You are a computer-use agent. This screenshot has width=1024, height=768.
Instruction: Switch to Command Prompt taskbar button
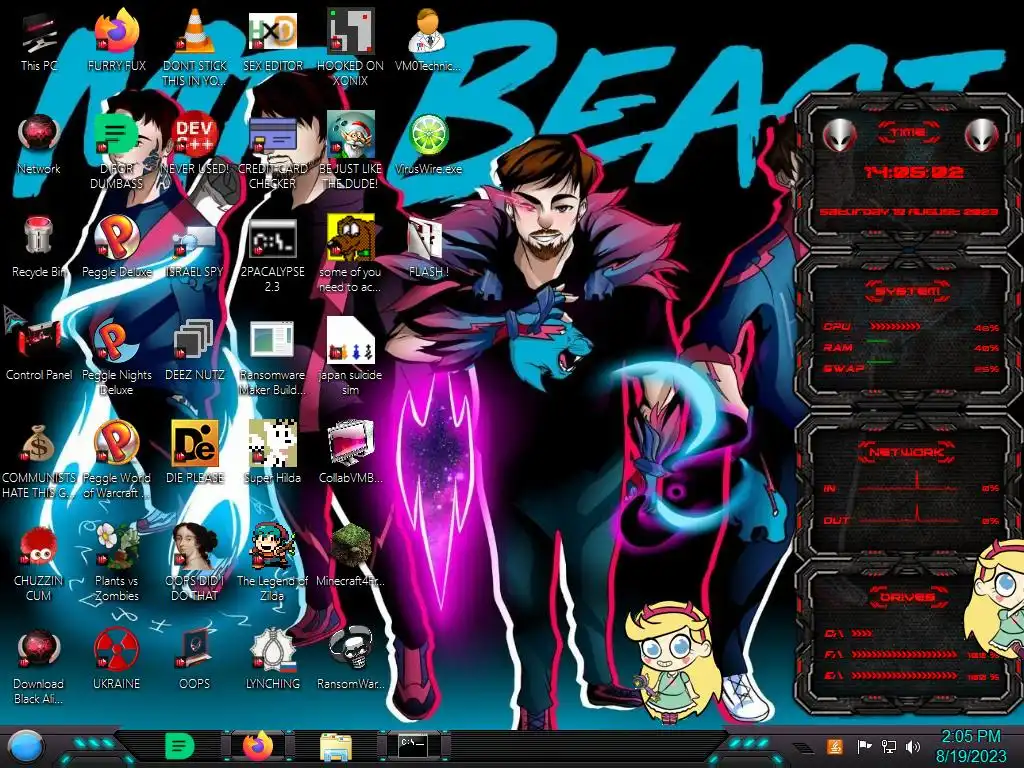point(413,745)
